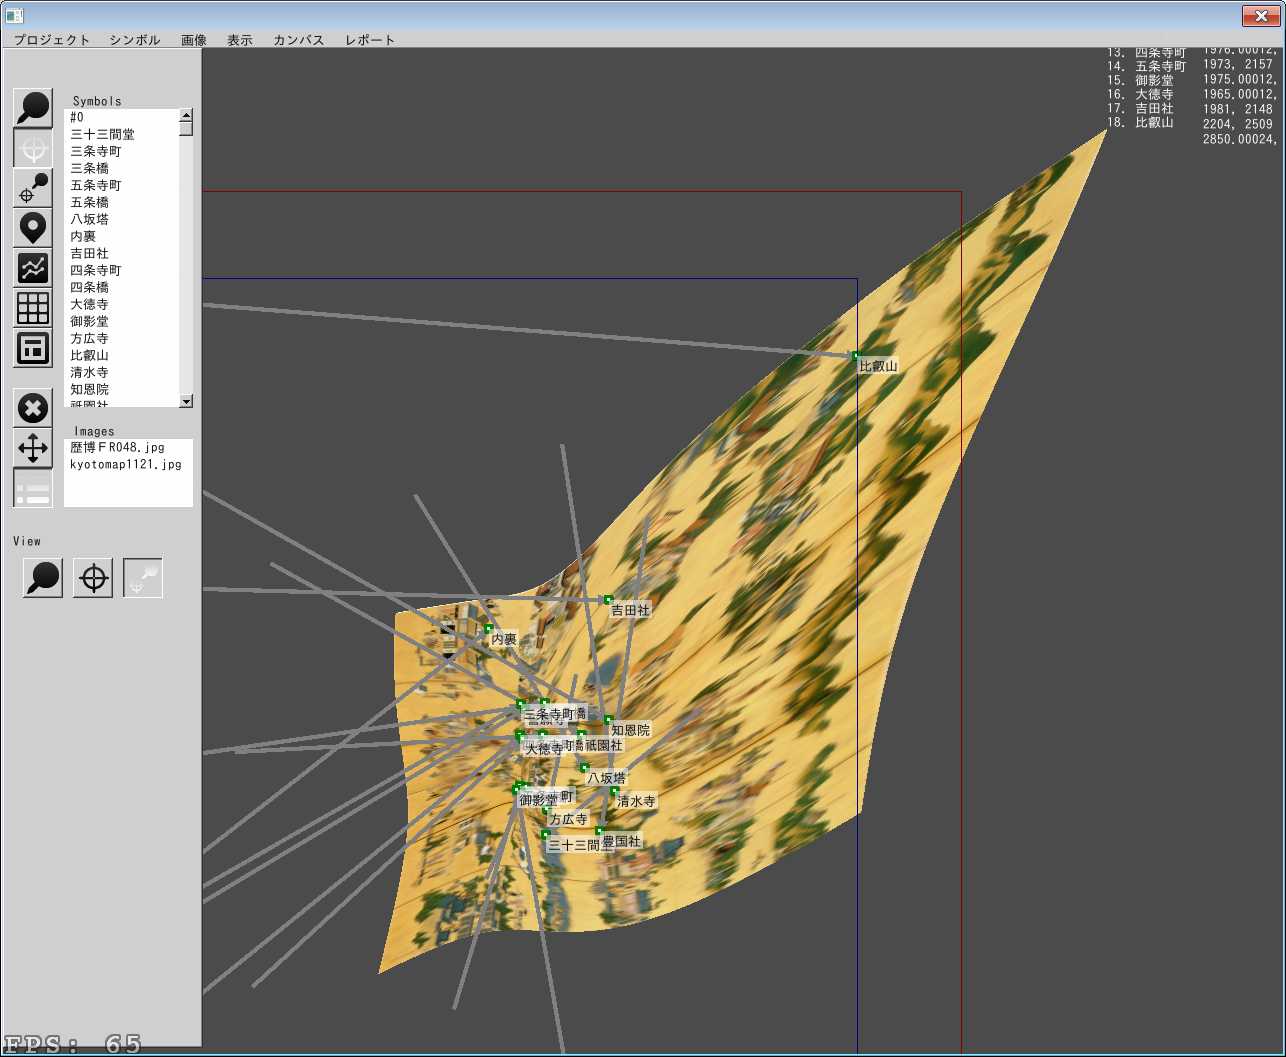
Task: Click the speech bubble icon under View
Action: point(43,578)
